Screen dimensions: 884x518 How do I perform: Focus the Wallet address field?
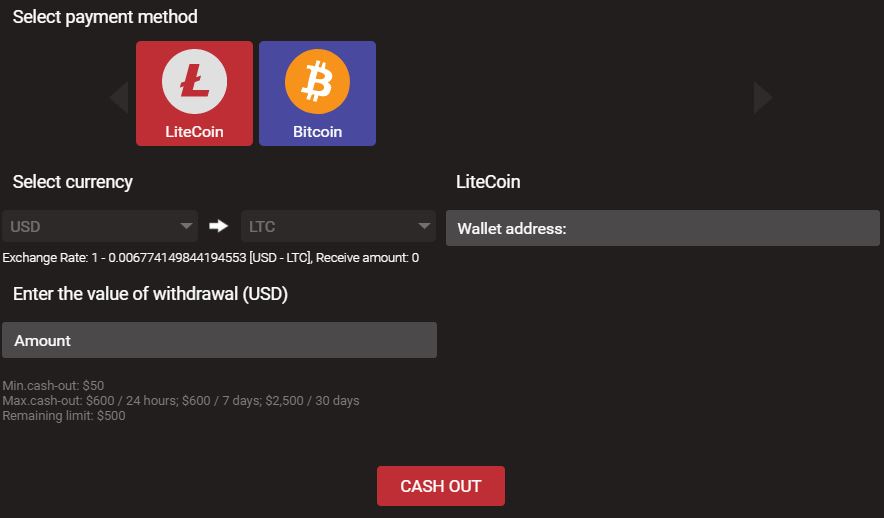662,228
